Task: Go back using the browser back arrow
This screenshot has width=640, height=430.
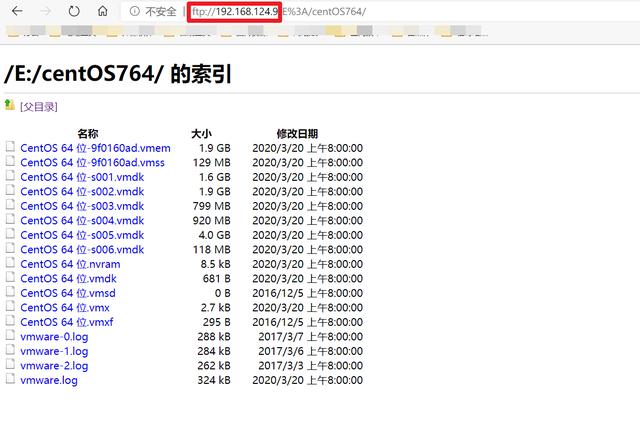Action: click(17, 11)
